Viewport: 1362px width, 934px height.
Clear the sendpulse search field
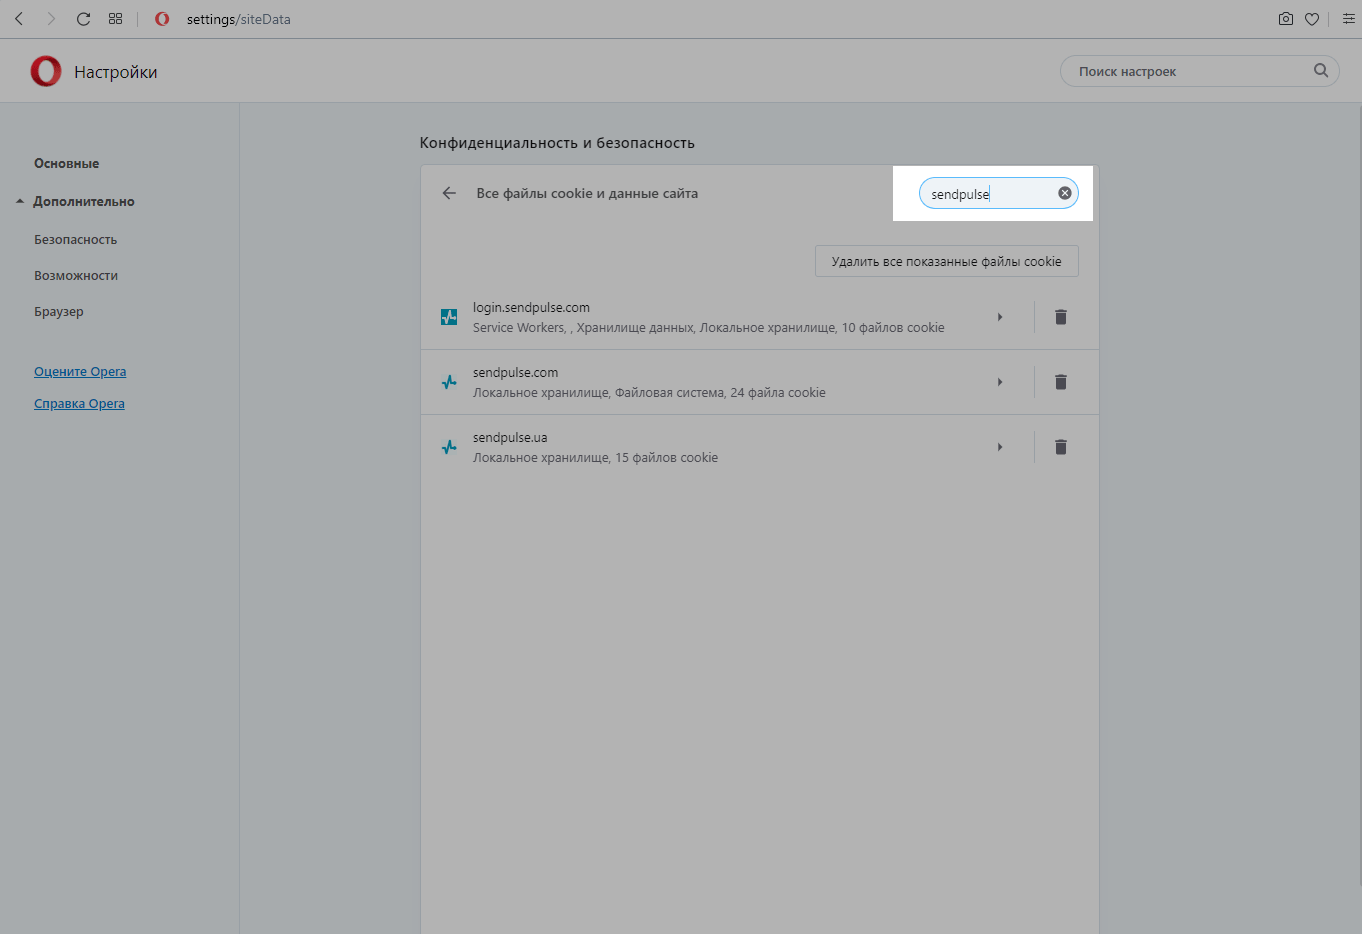(x=1065, y=193)
